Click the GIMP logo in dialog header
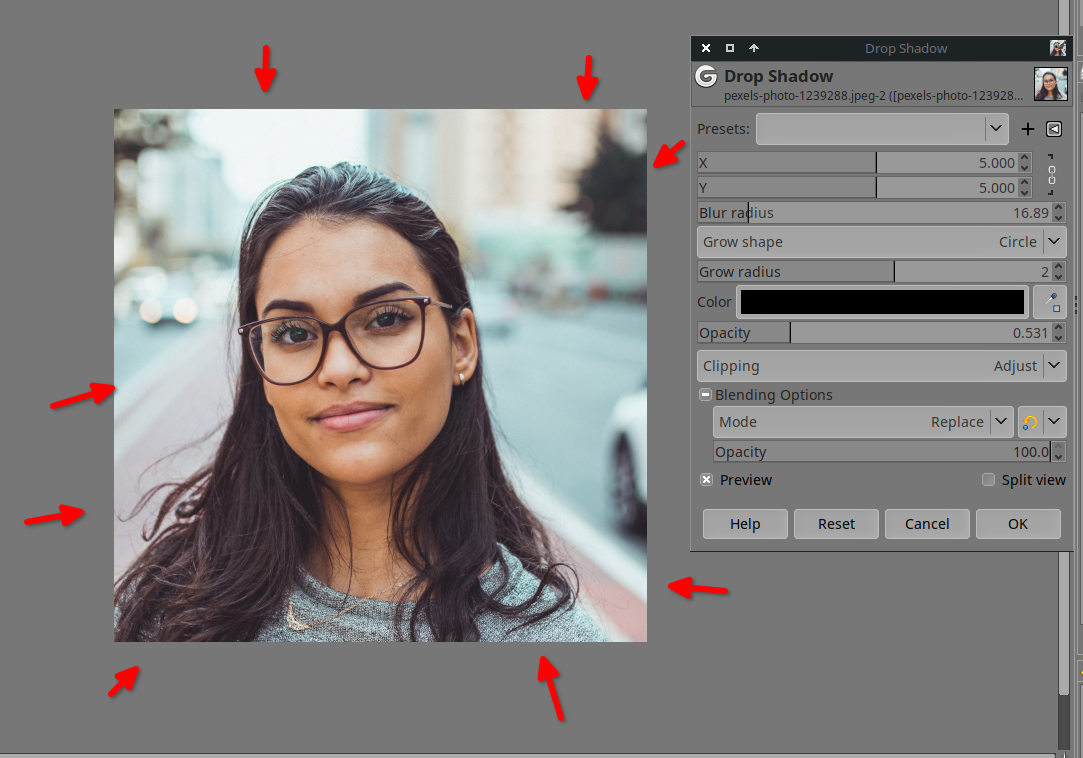 pyautogui.click(x=706, y=77)
